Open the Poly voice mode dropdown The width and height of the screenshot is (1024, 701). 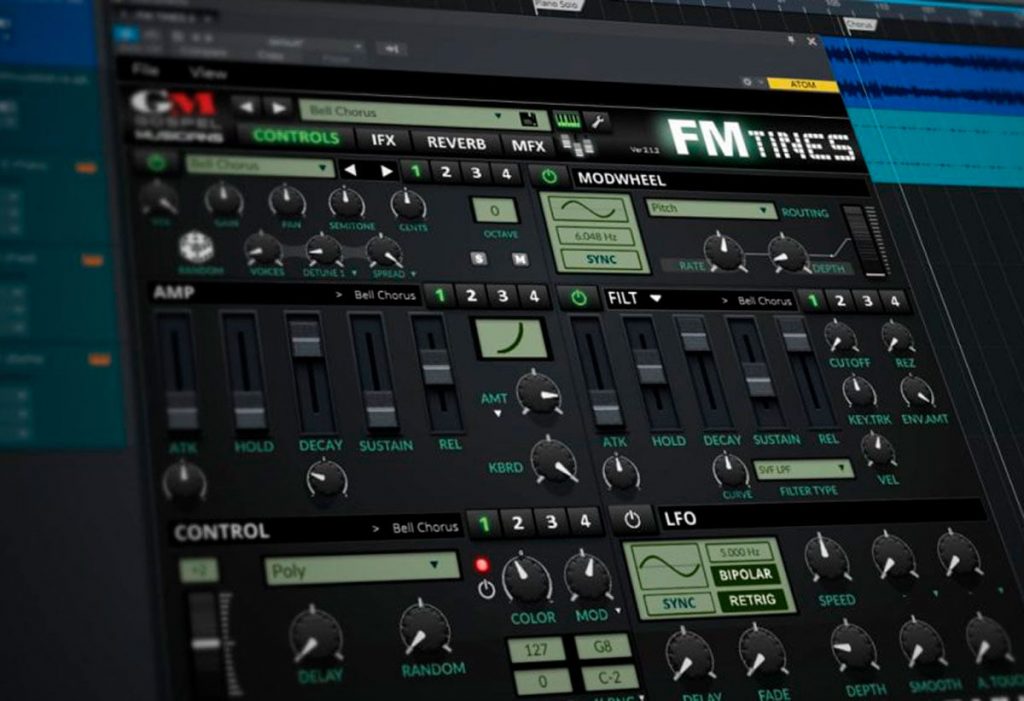click(360, 569)
